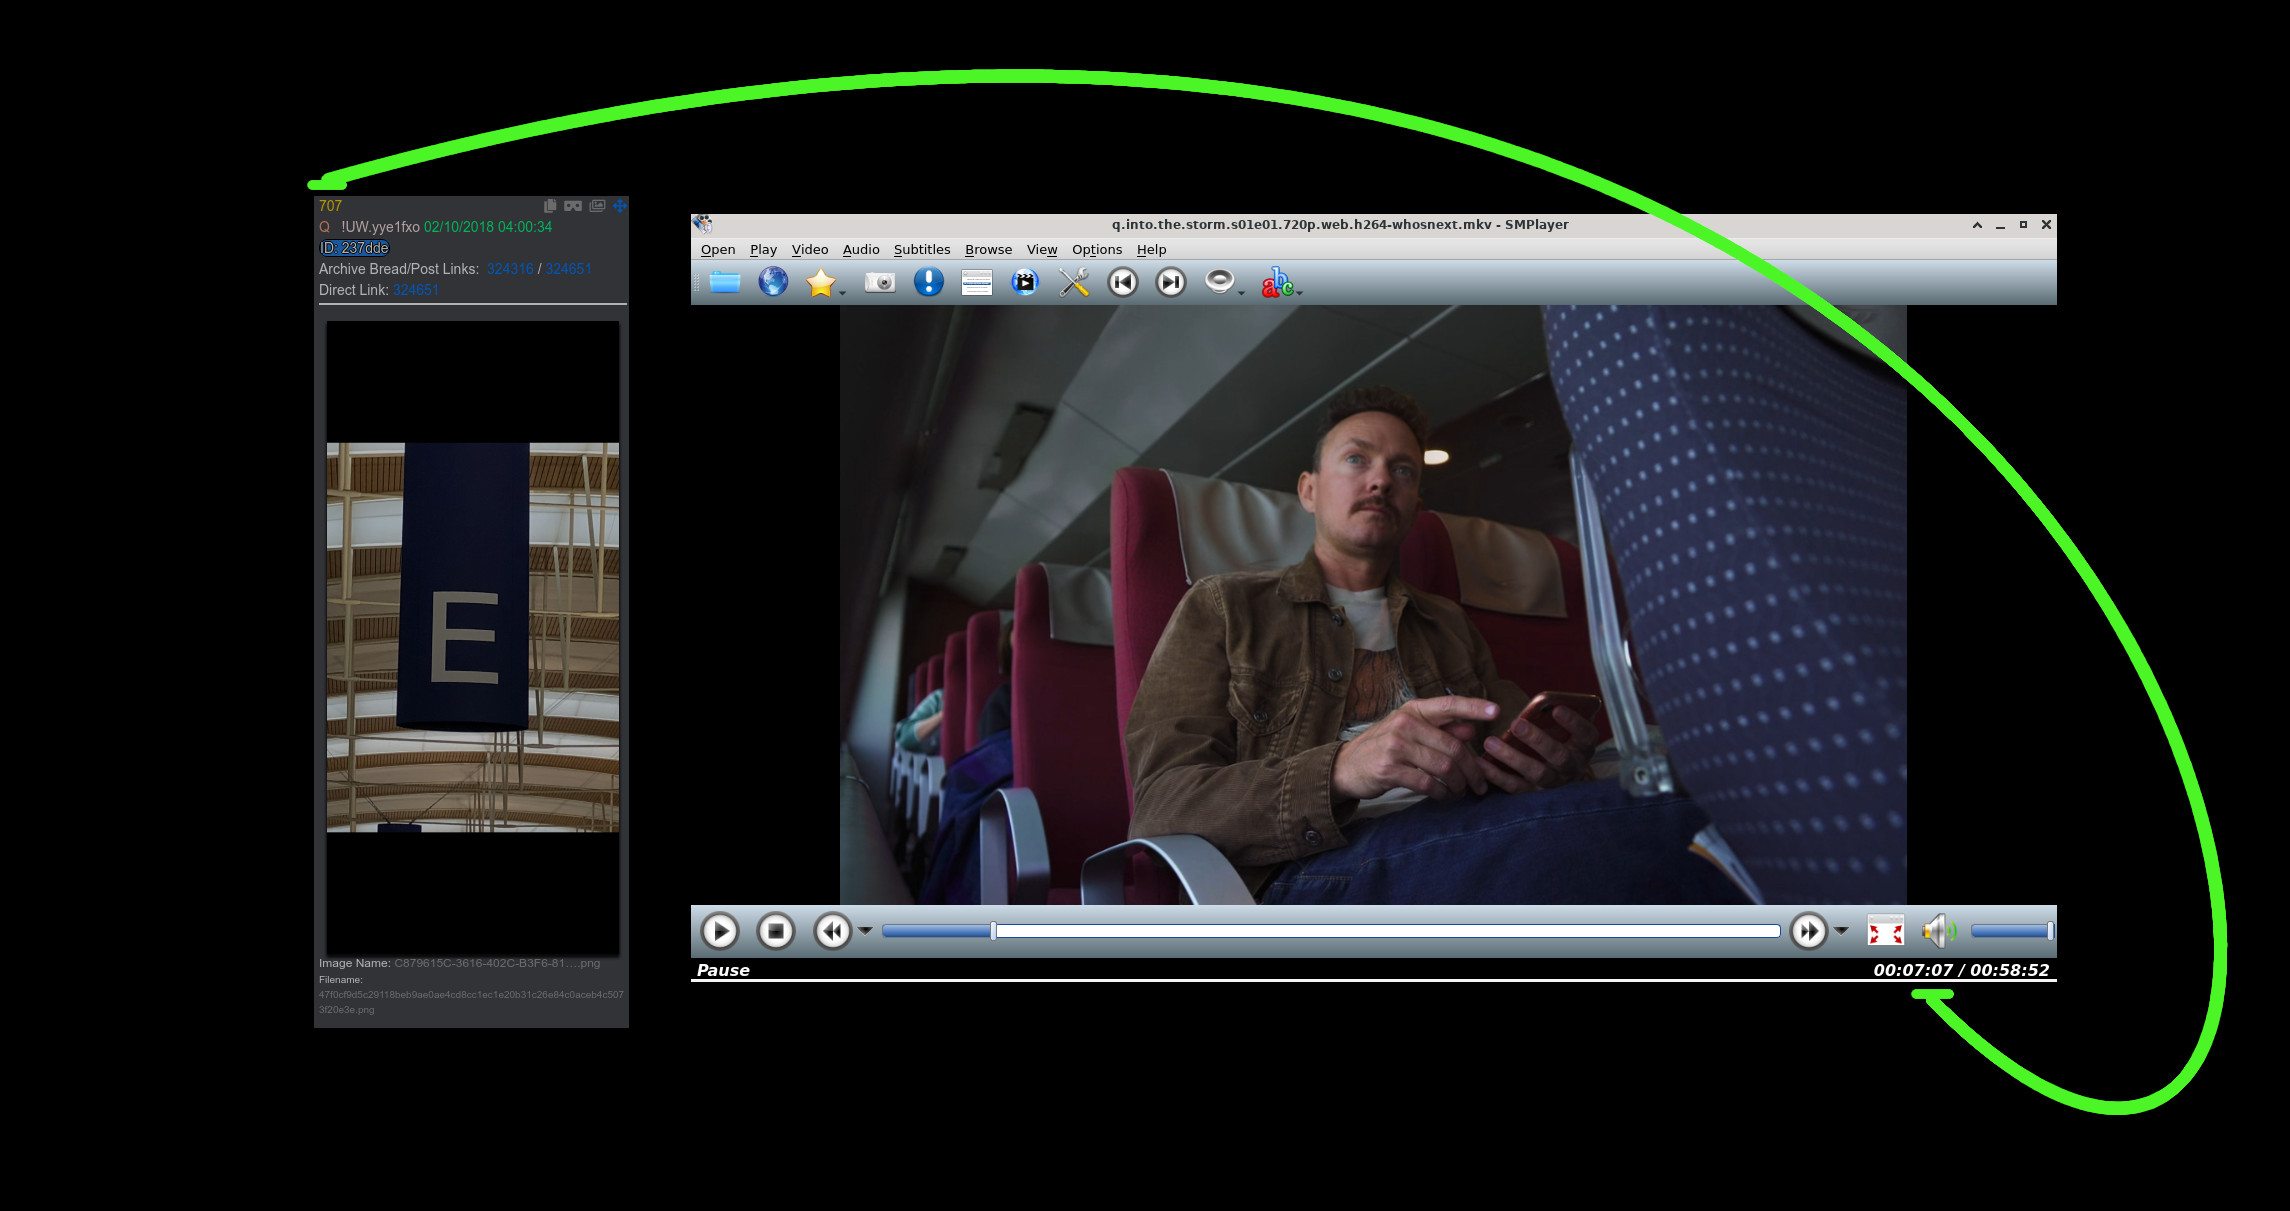Open the Help menu

point(1151,250)
